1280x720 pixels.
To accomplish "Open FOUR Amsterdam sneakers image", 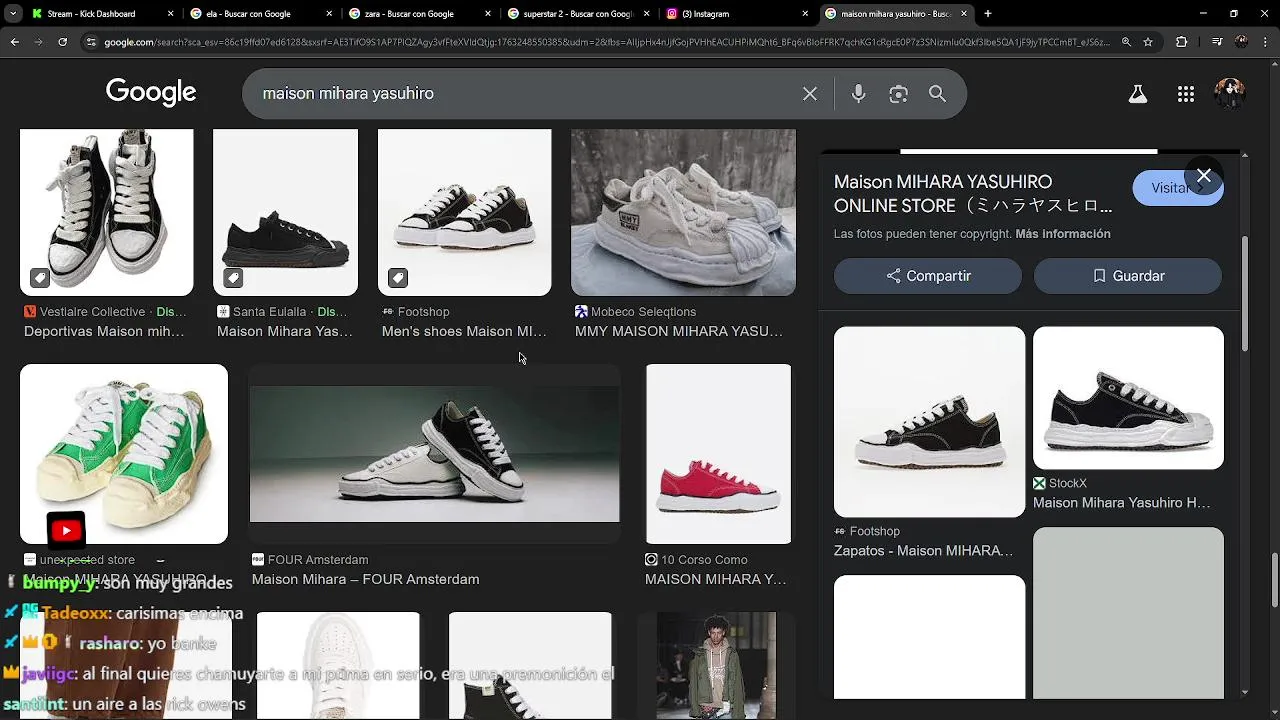I will (434, 454).
